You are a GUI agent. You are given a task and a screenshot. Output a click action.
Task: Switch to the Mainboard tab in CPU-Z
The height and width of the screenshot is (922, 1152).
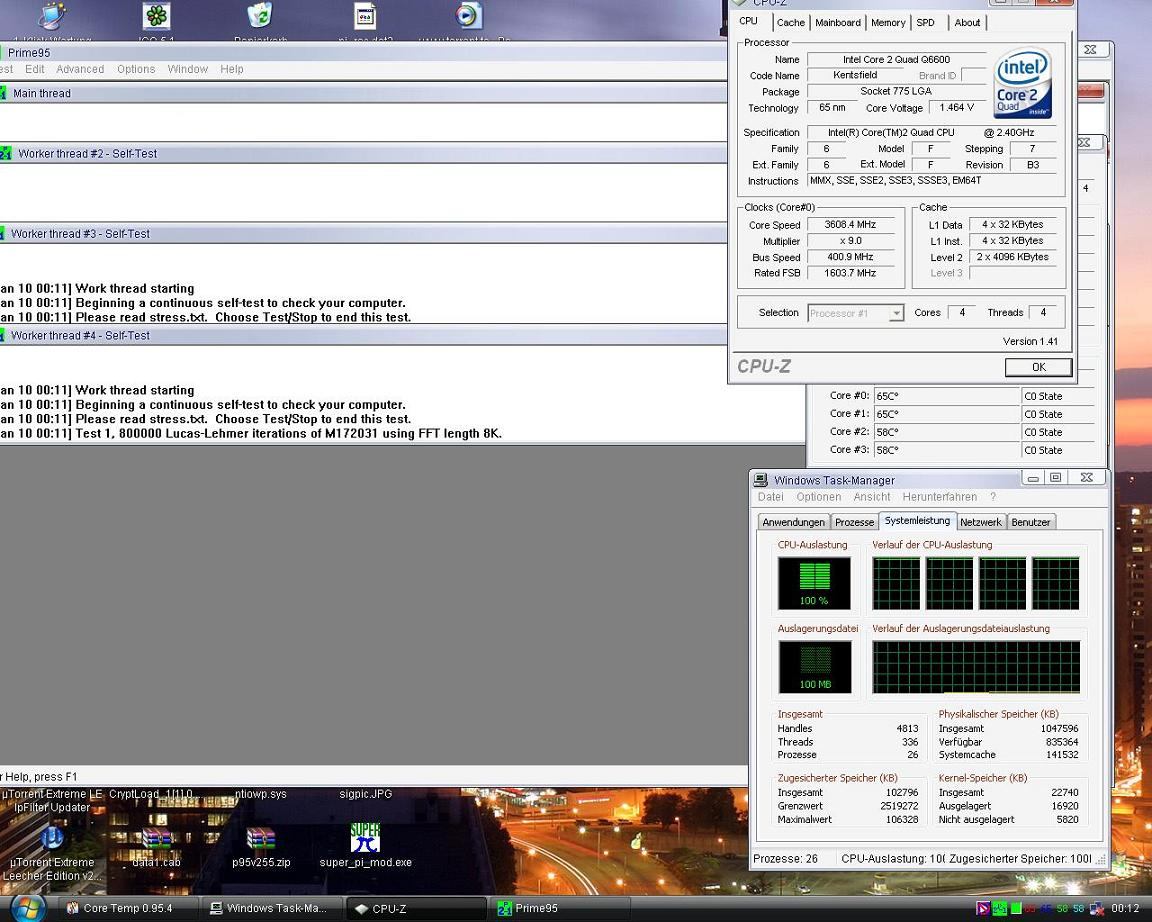coord(838,23)
